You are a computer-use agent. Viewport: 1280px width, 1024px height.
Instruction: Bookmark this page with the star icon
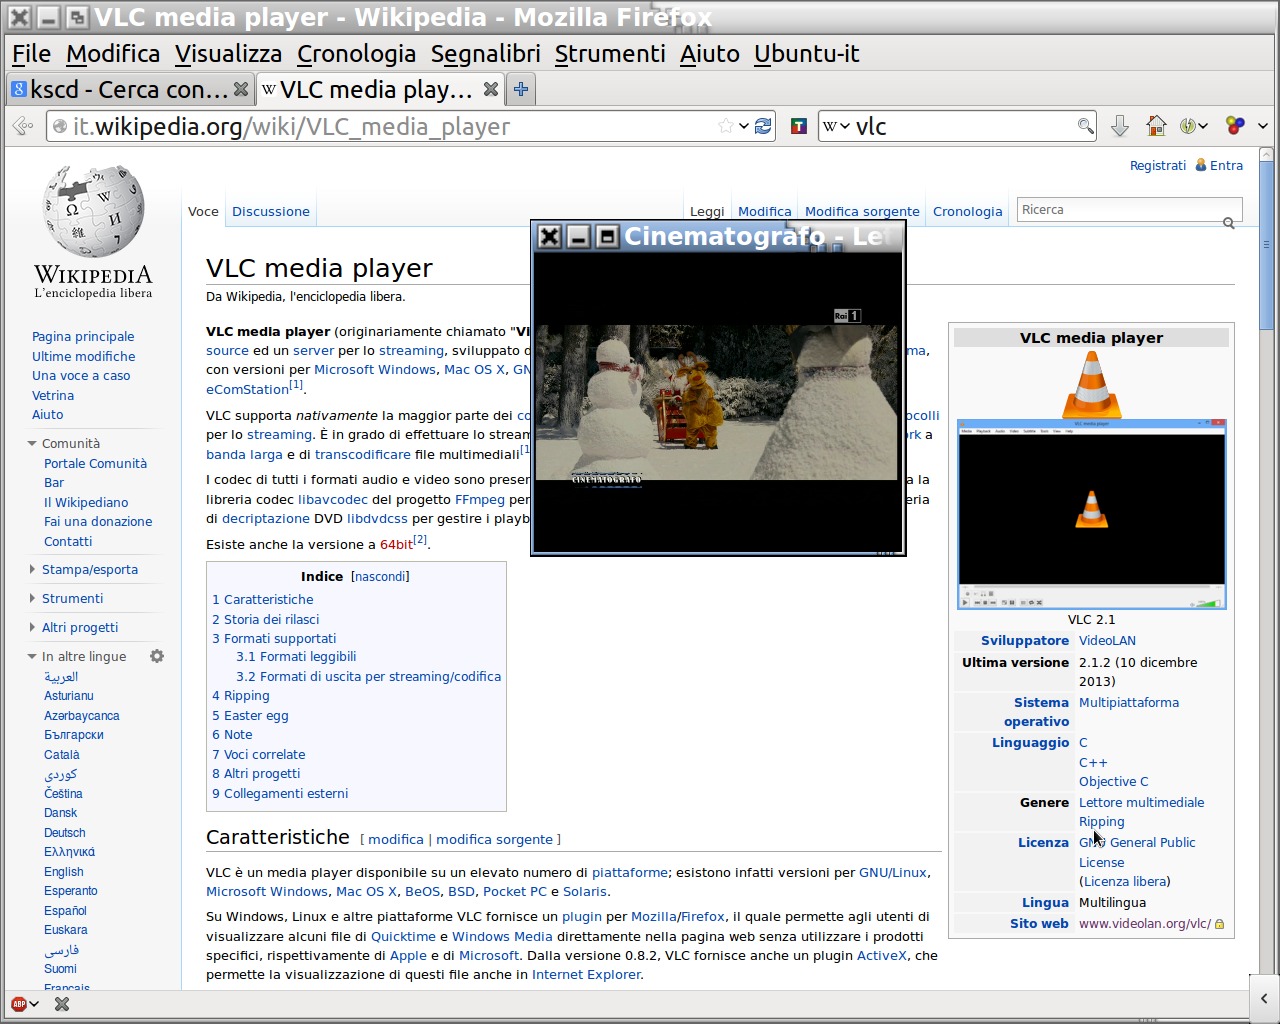click(726, 126)
